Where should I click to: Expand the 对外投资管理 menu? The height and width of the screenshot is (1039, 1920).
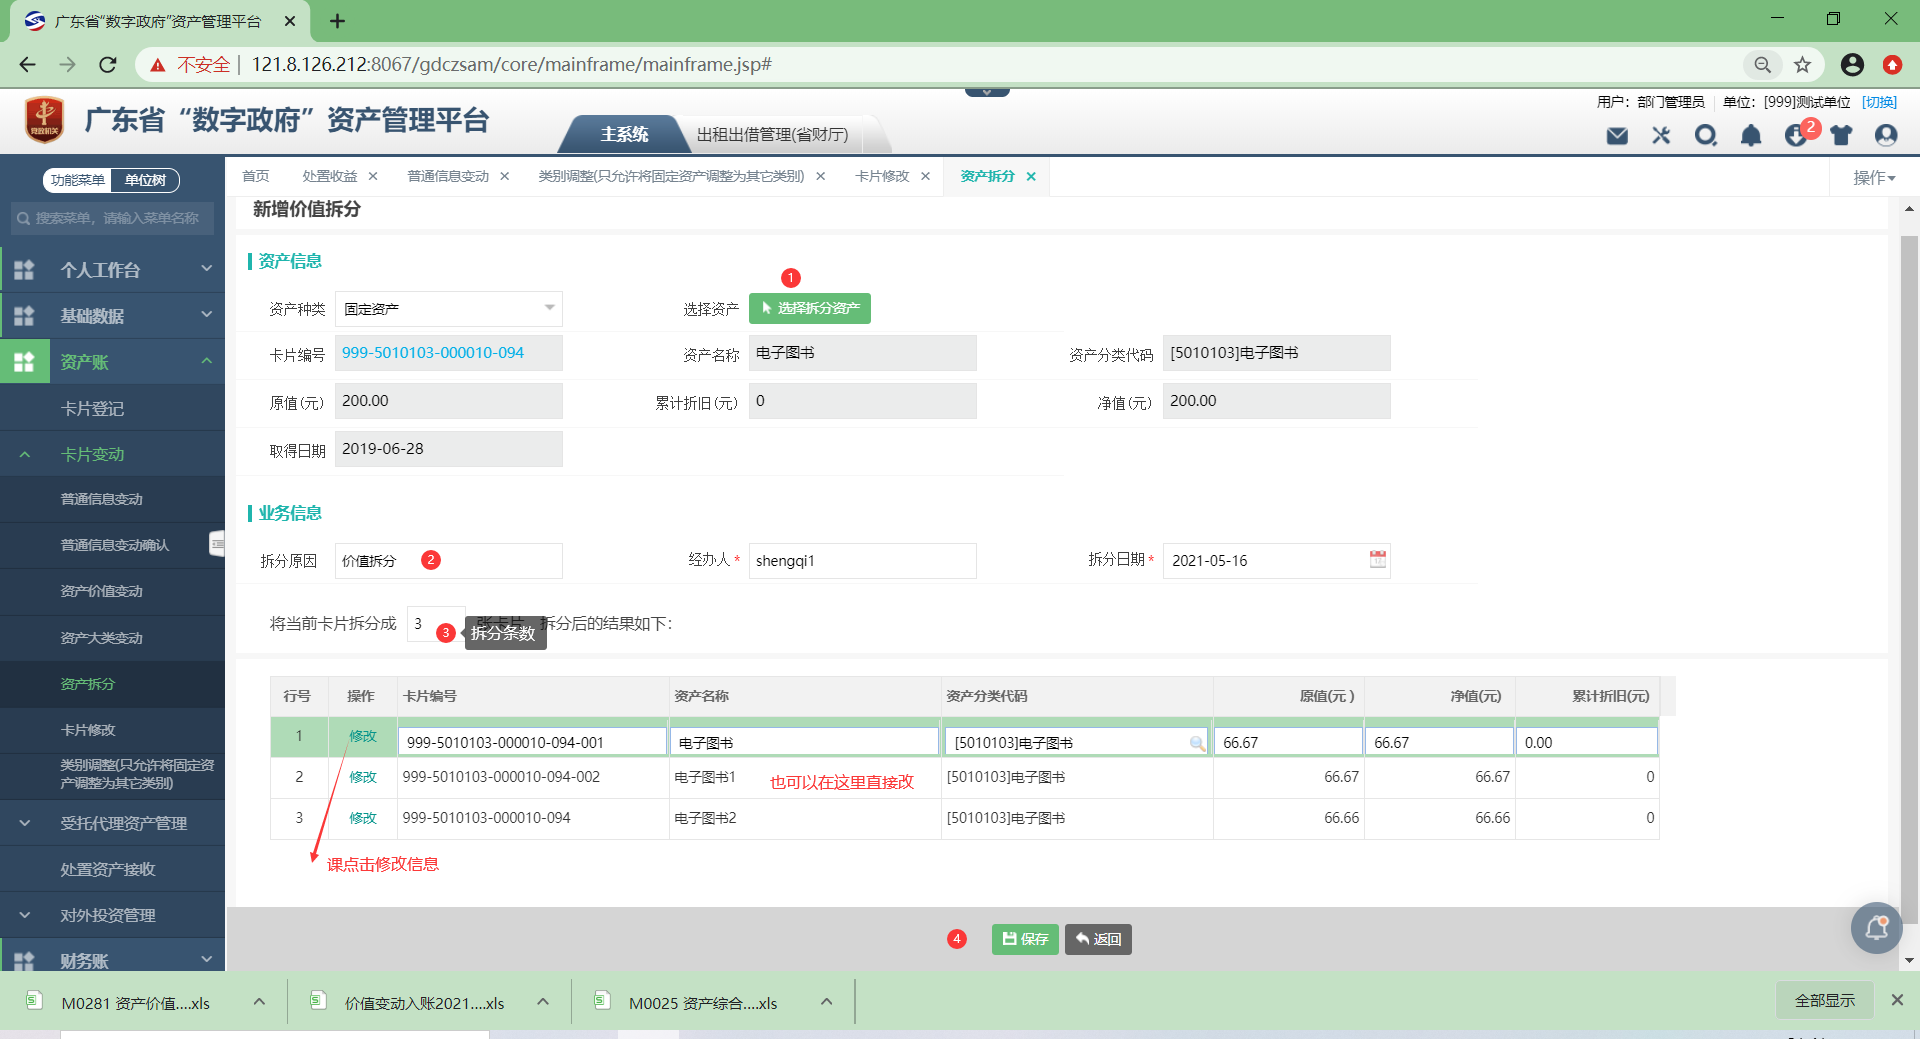click(x=25, y=915)
